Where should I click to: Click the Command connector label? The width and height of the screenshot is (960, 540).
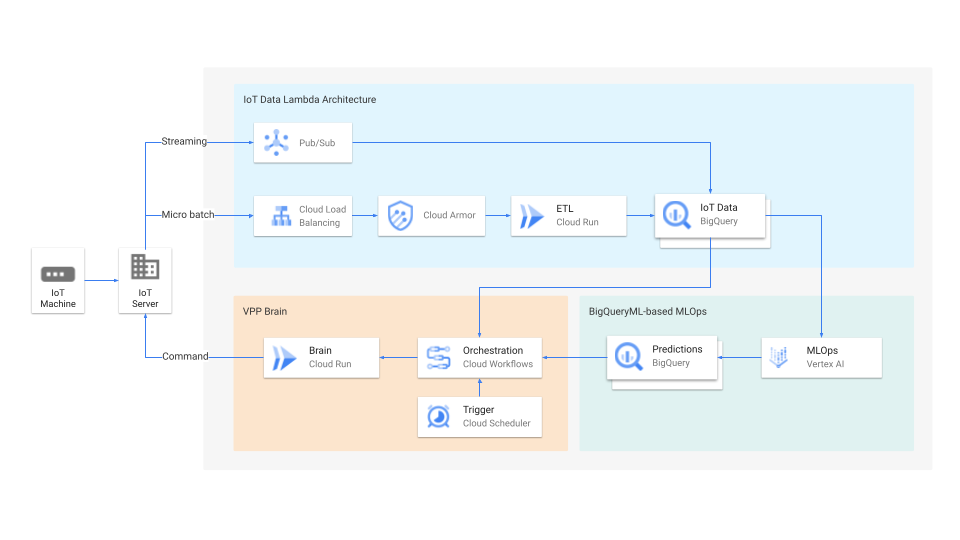[x=185, y=356]
